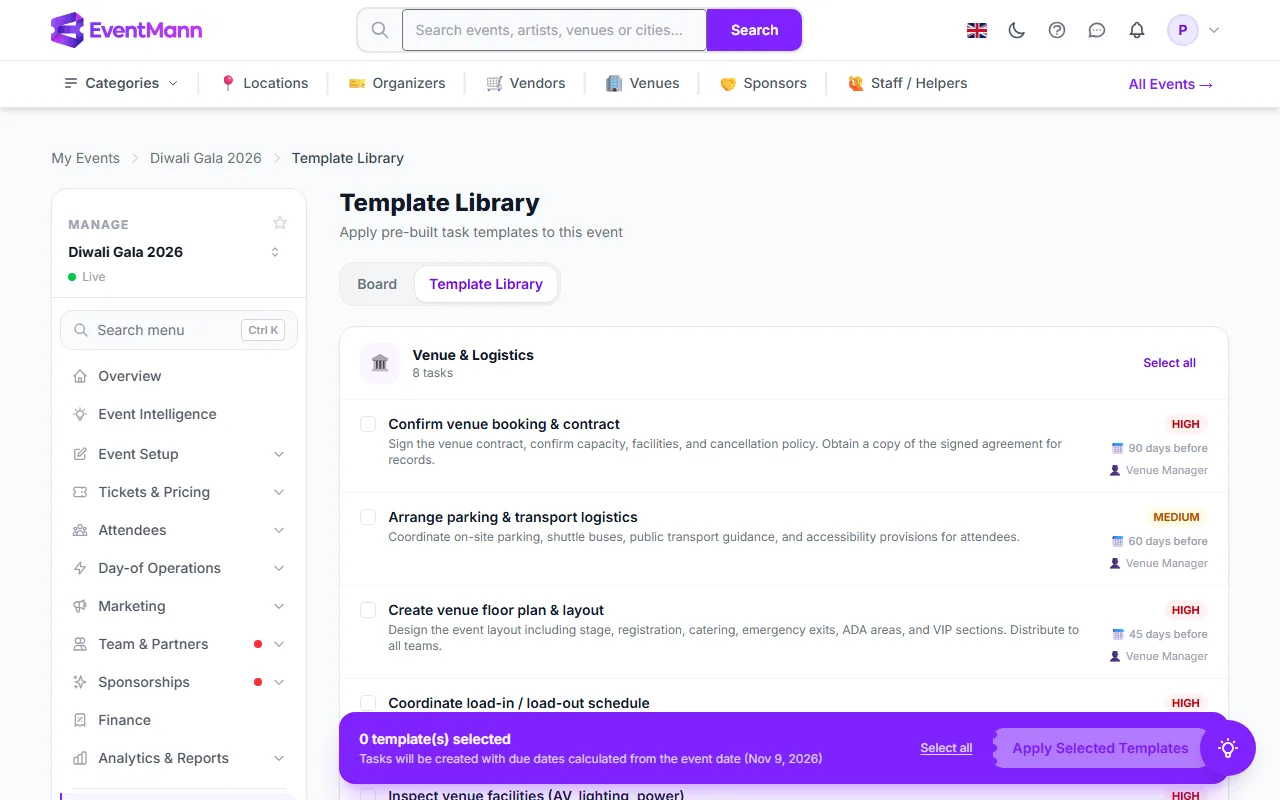Check Create venue floor plan & layout
1280x800 pixels.
pos(368,610)
